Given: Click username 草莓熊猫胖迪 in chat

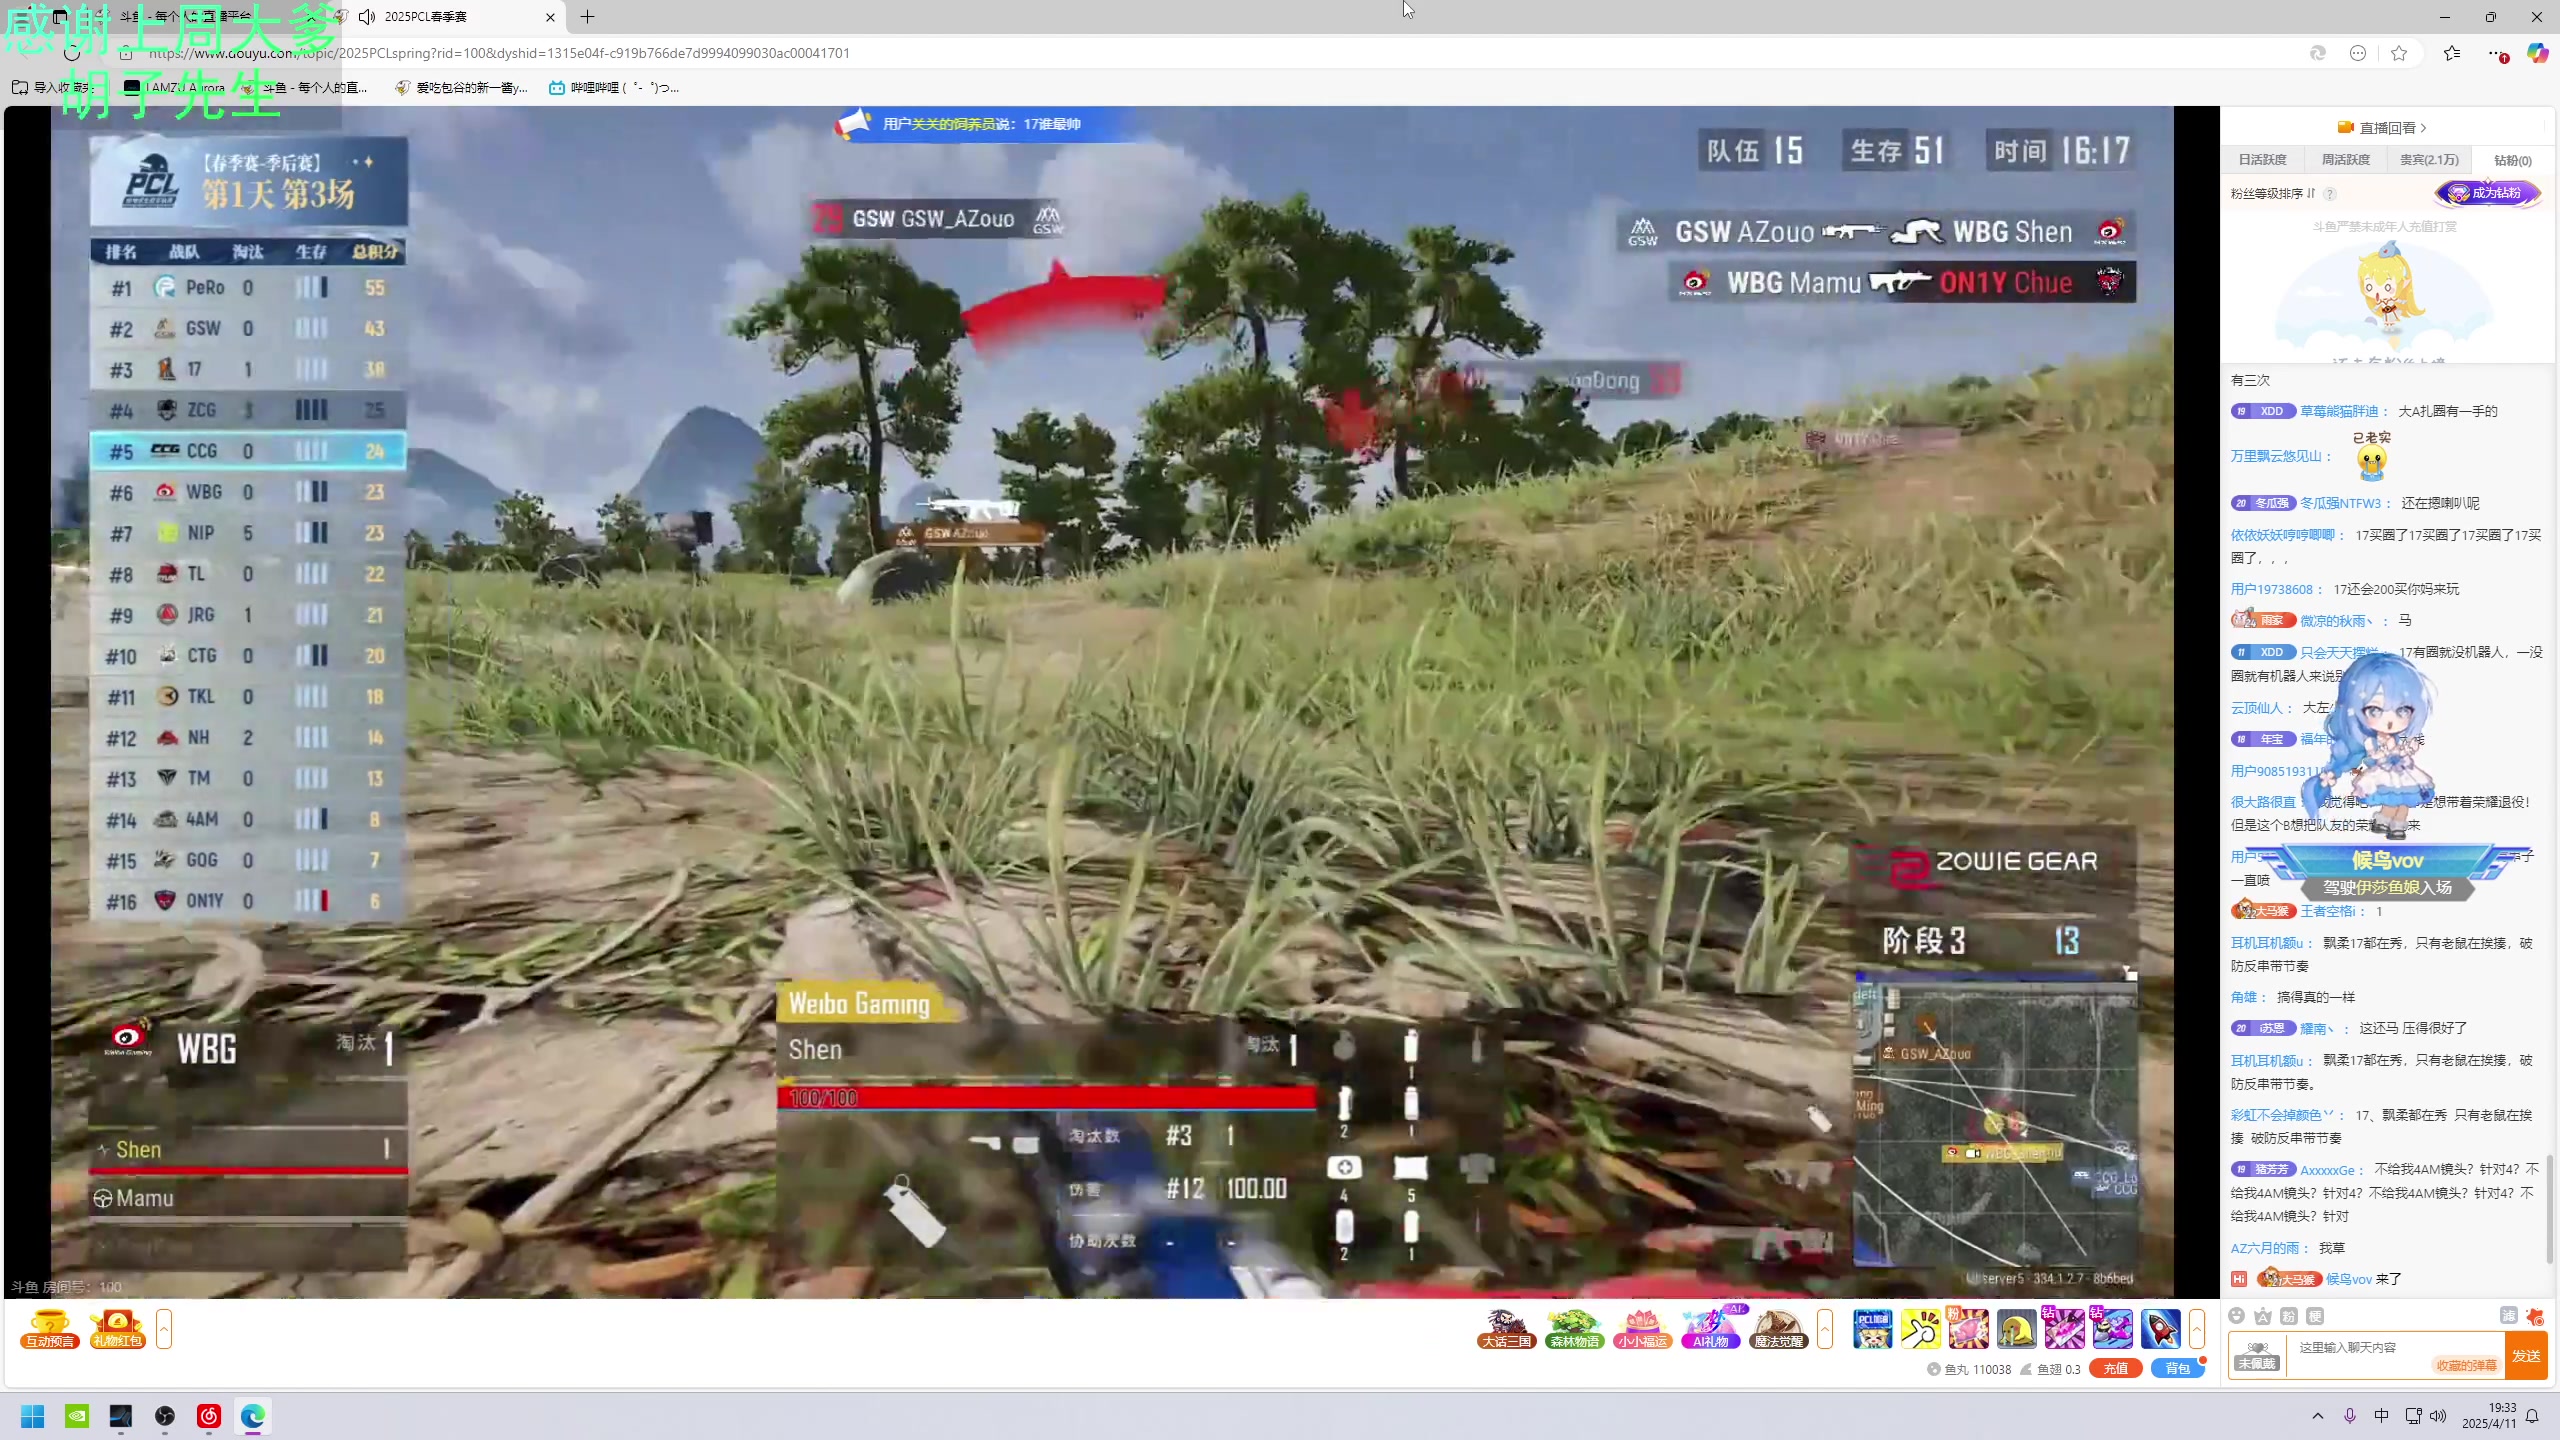Looking at the screenshot, I should tap(2338, 412).
